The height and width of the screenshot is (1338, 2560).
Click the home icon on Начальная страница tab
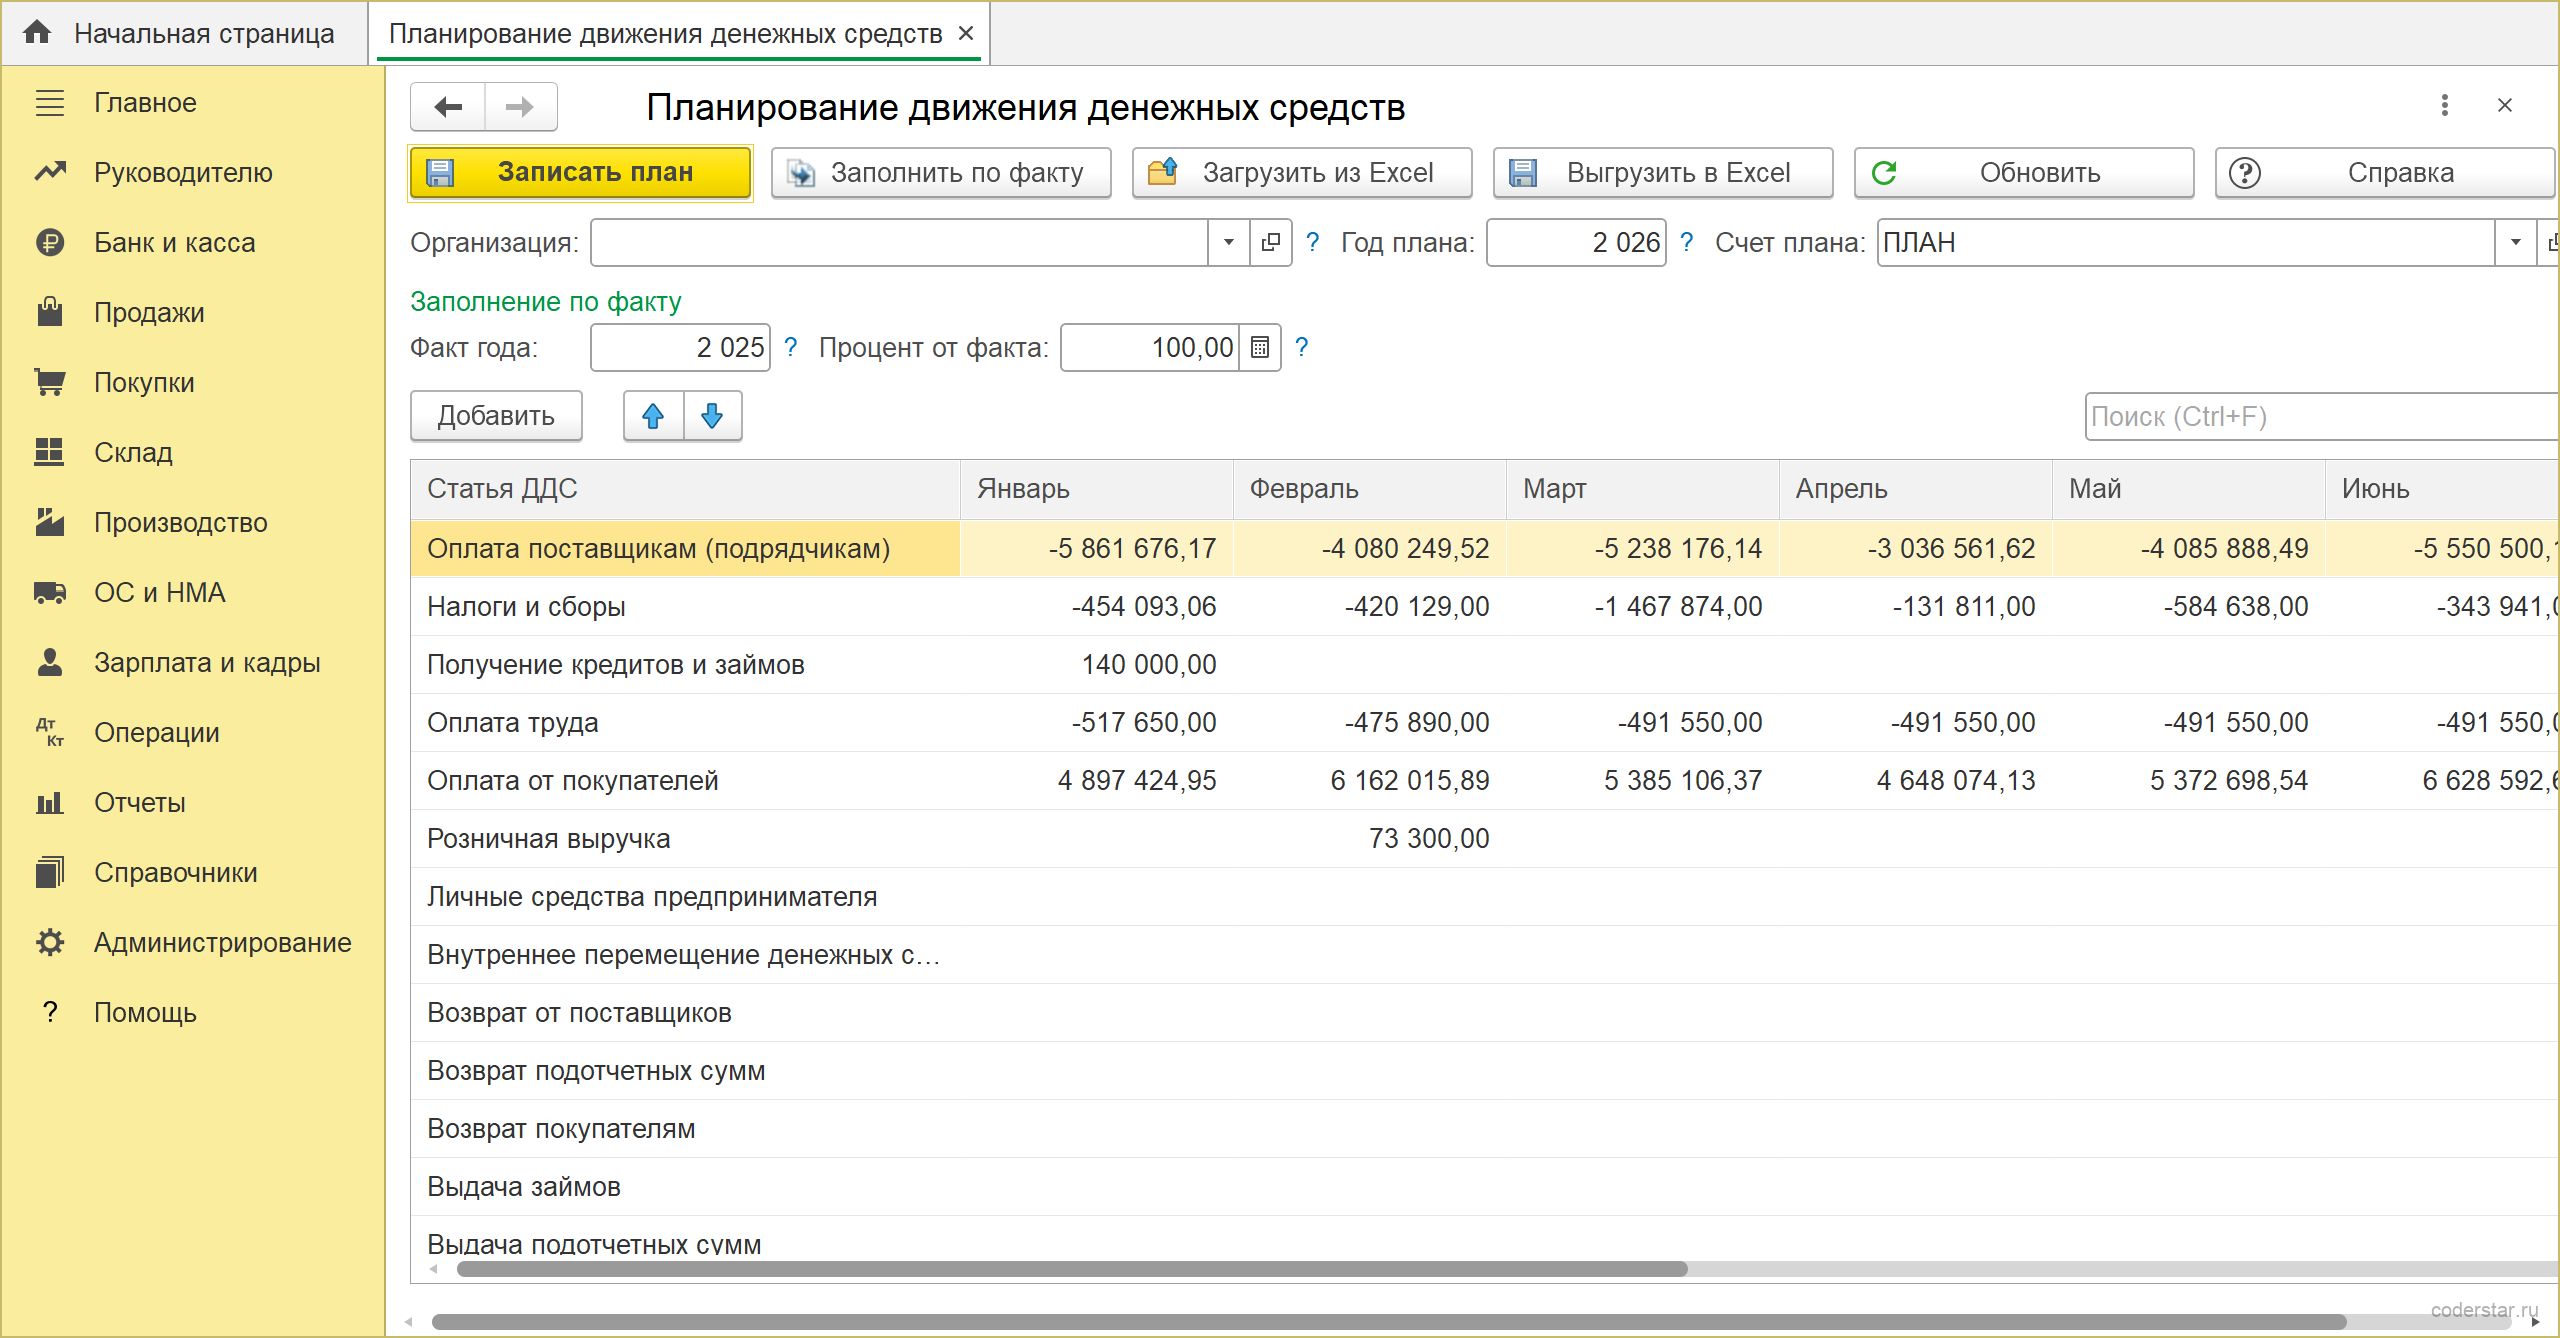click(x=37, y=32)
